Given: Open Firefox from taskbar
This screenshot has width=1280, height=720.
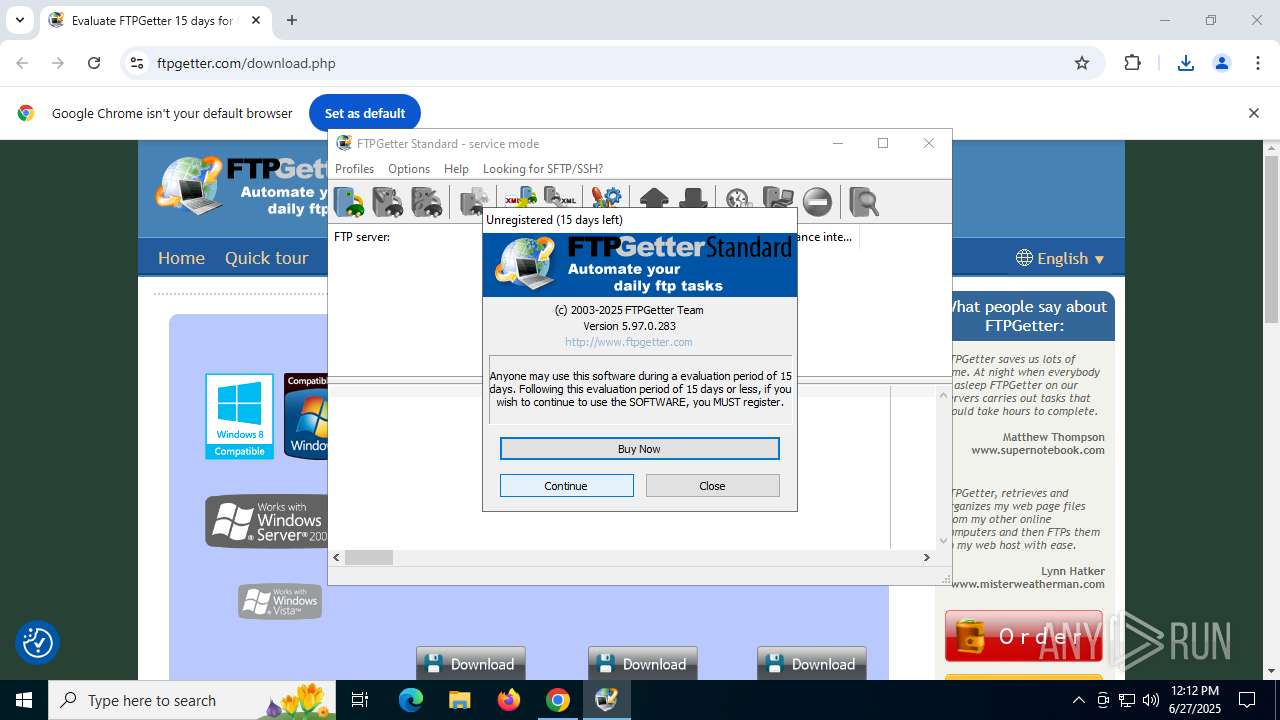Looking at the screenshot, I should [x=509, y=700].
